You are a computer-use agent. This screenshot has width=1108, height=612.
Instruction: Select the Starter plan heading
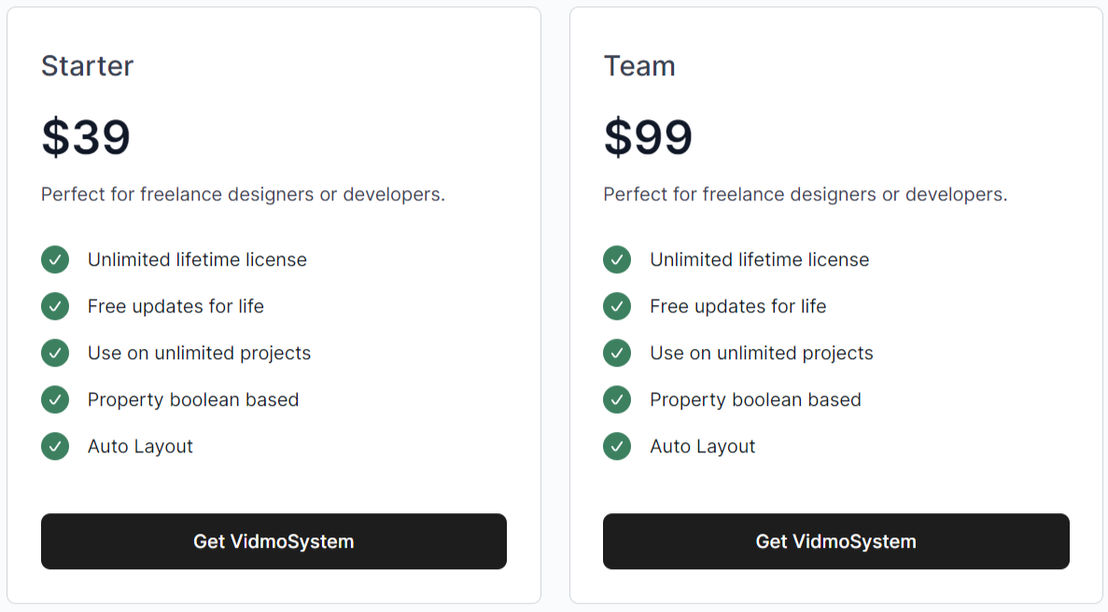pos(87,66)
